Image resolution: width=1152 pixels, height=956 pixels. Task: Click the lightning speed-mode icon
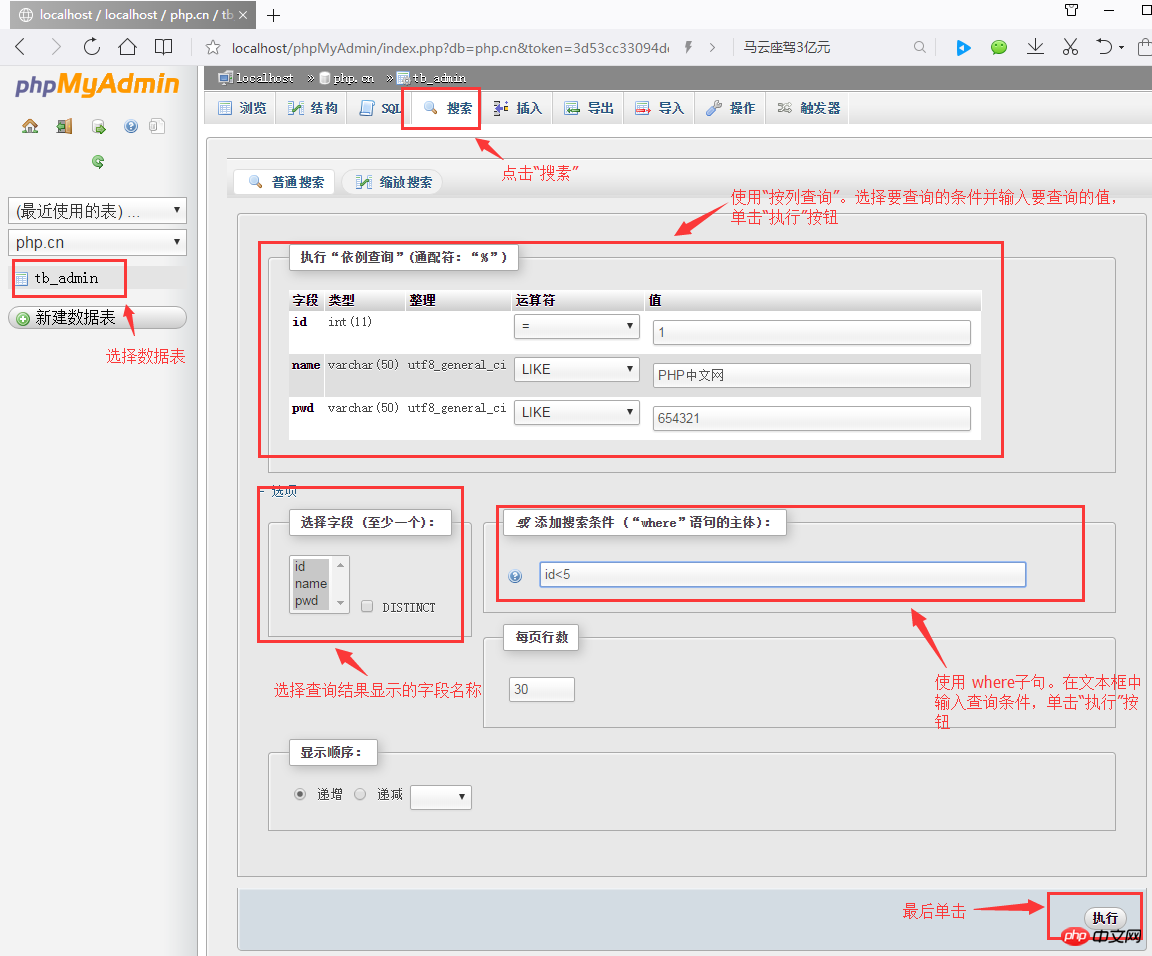(x=688, y=47)
